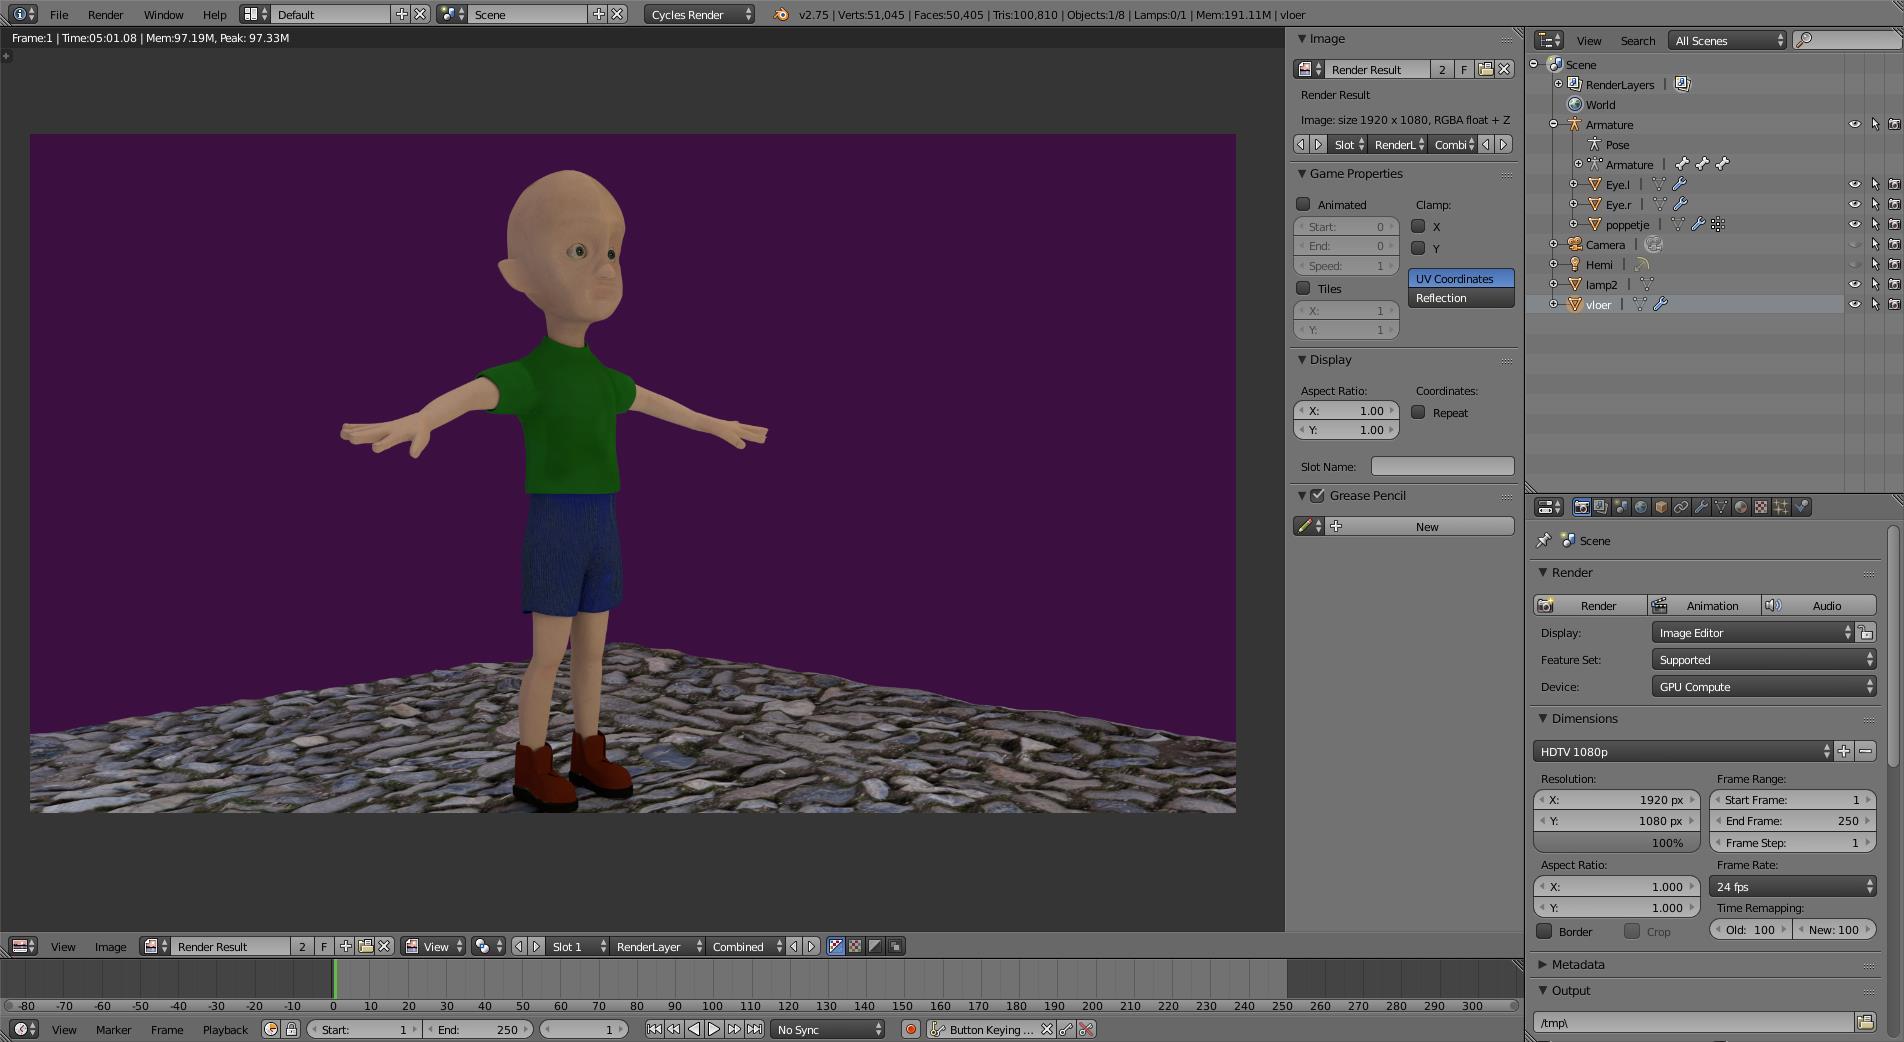The height and width of the screenshot is (1042, 1904).
Task: Expand the Metadata panel
Action: pyautogui.click(x=1578, y=965)
